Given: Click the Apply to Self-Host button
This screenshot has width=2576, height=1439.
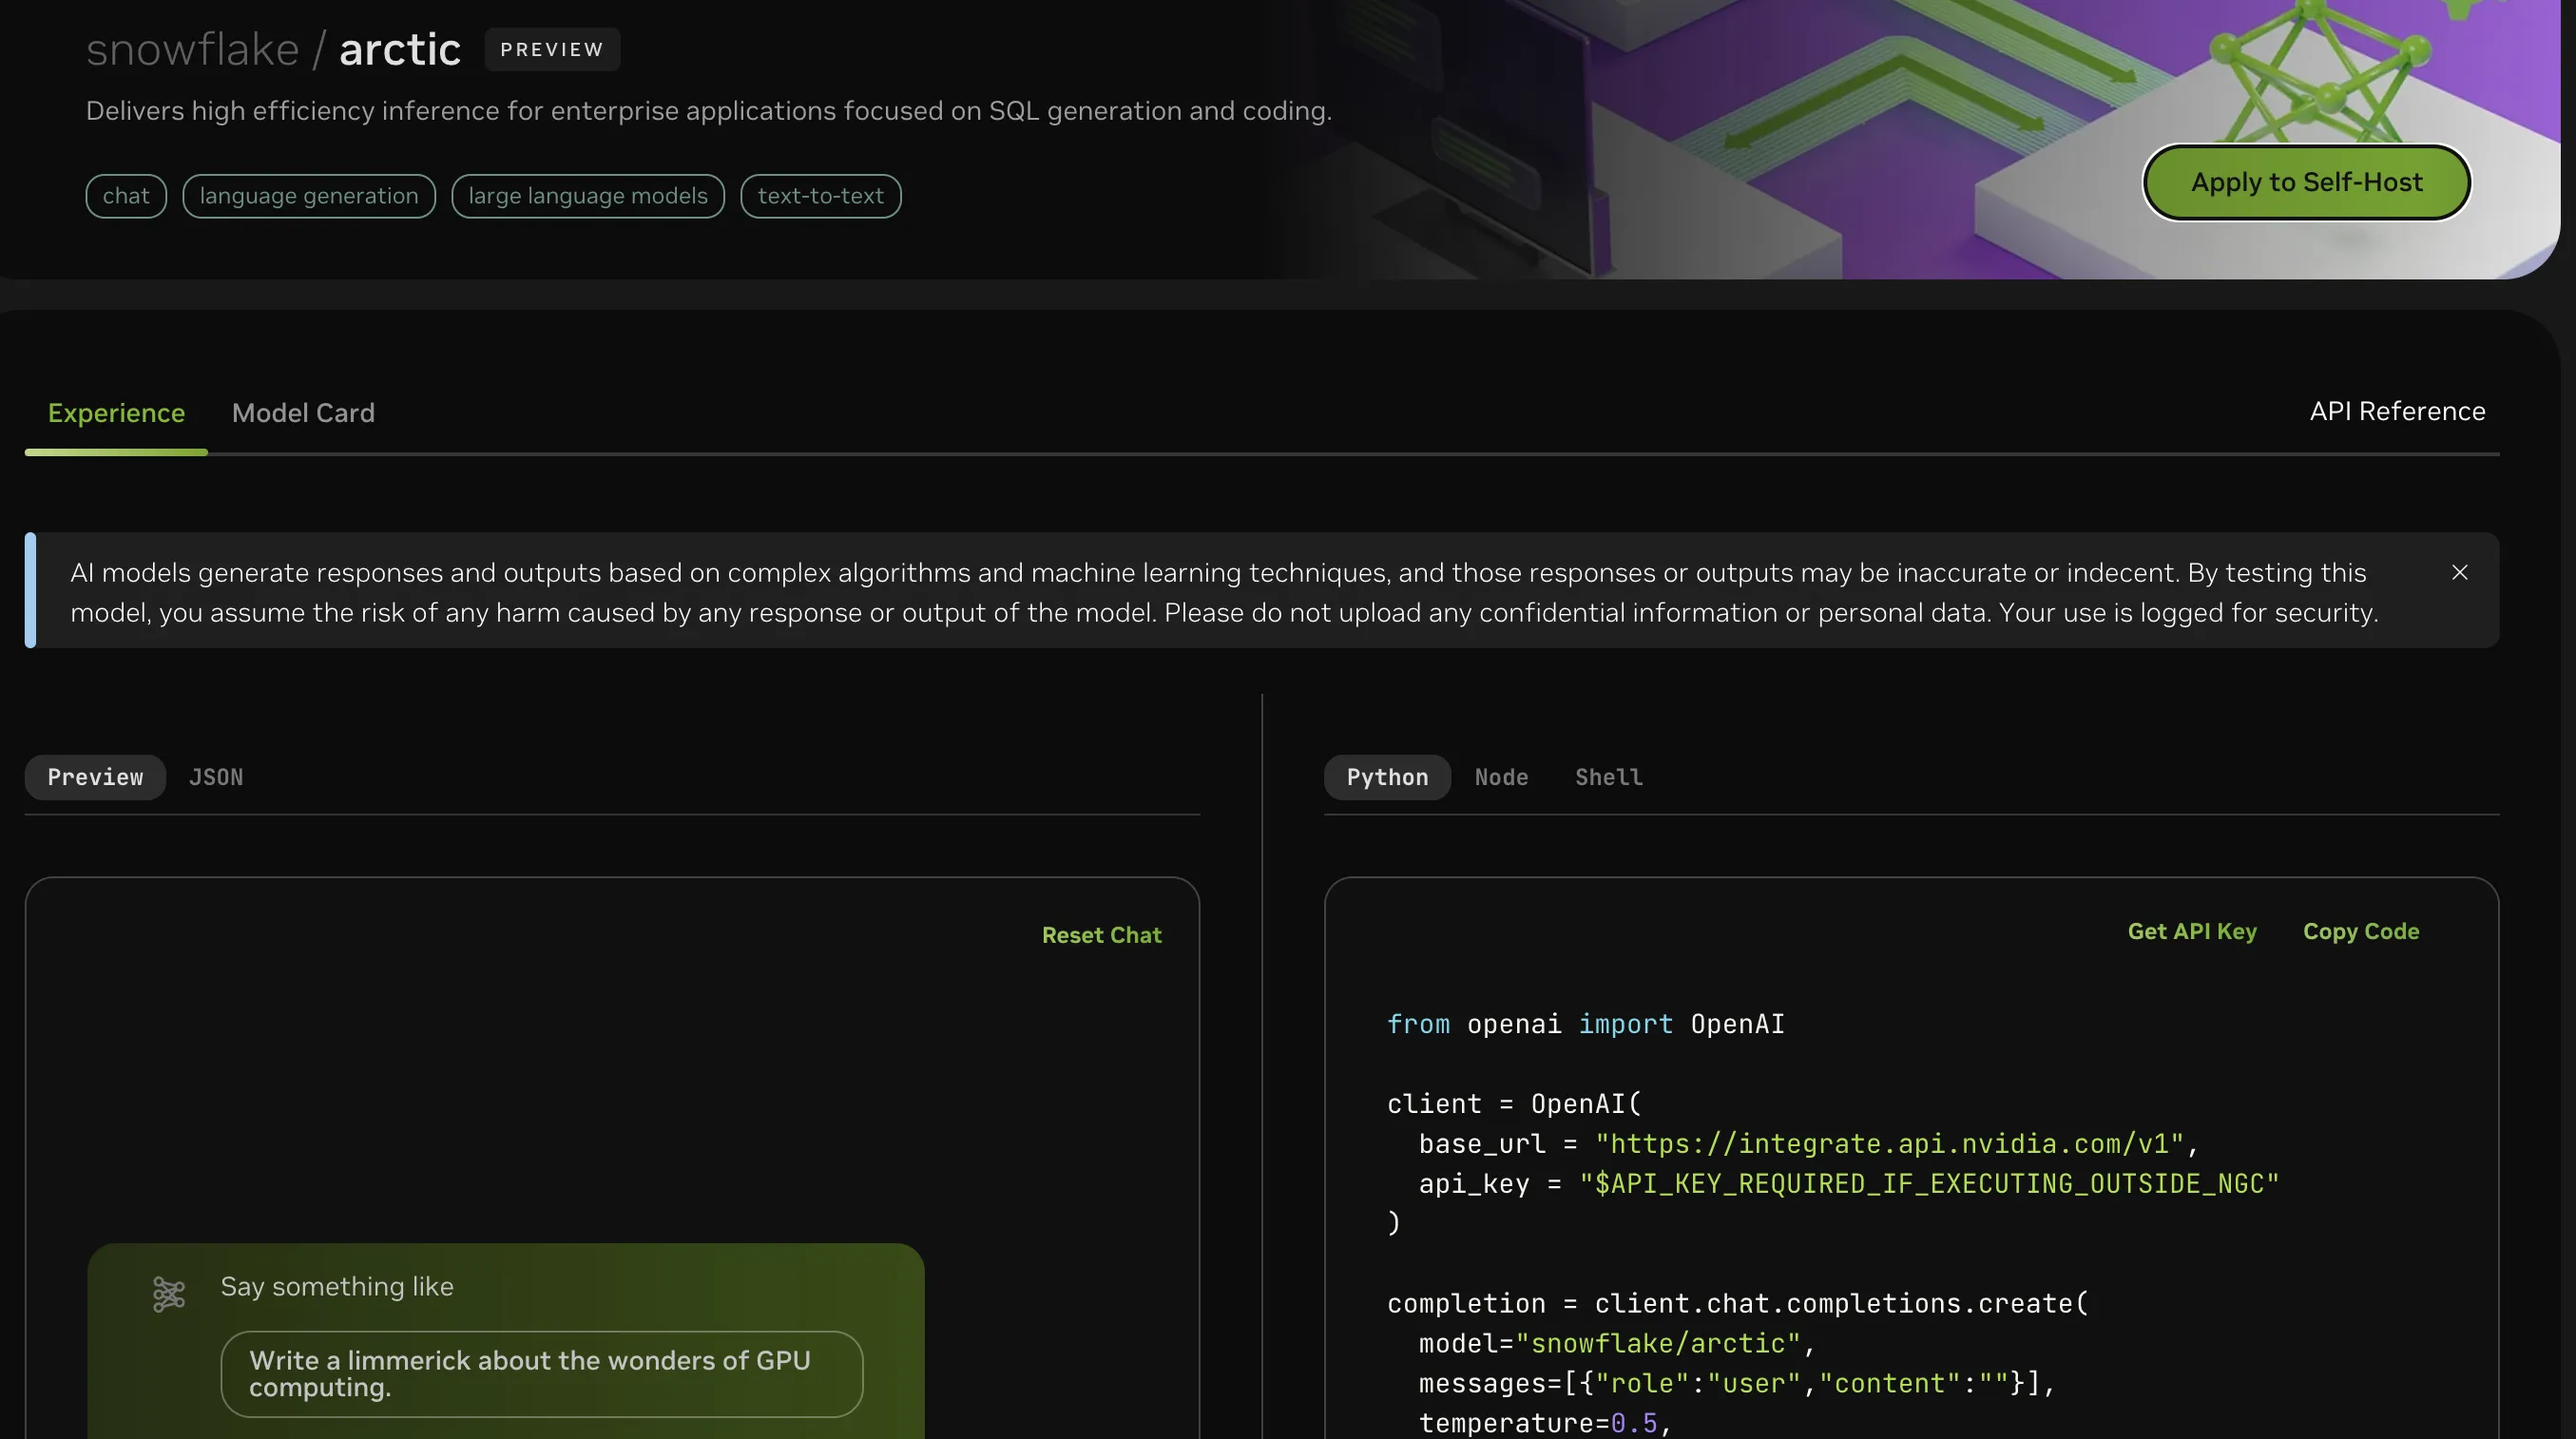Looking at the screenshot, I should coord(2306,182).
